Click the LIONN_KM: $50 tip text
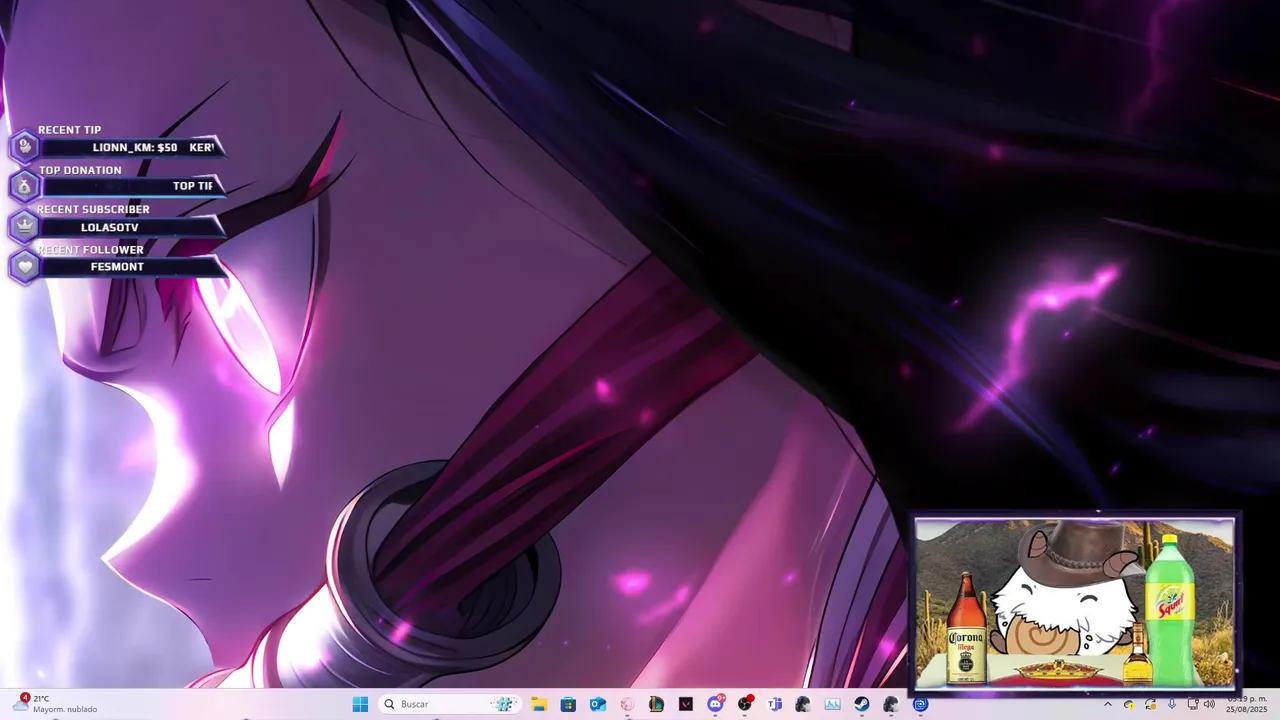The height and width of the screenshot is (720, 1280). tap(135, 148)
